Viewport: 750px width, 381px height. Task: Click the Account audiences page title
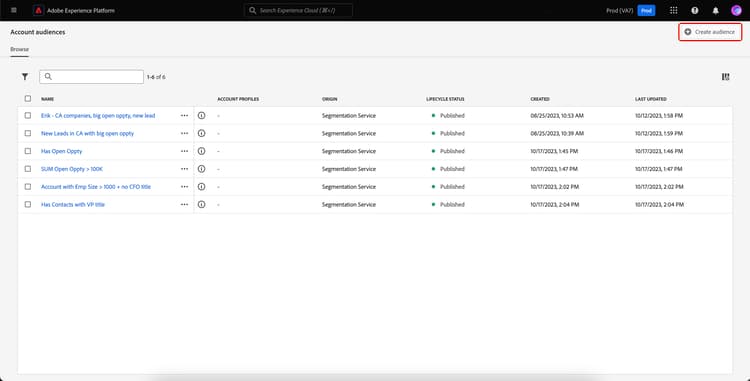coord(38,32)
